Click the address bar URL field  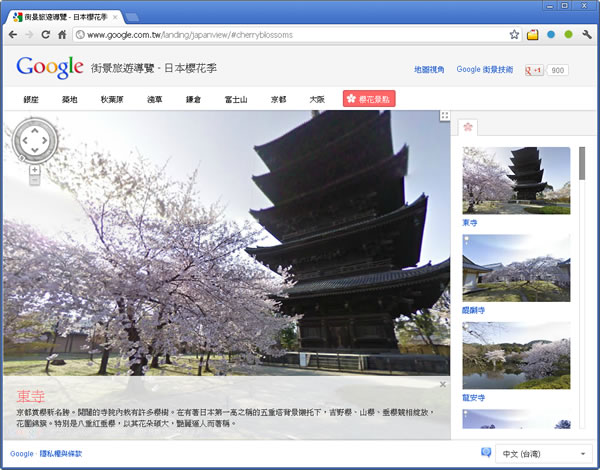click(290, 34)
